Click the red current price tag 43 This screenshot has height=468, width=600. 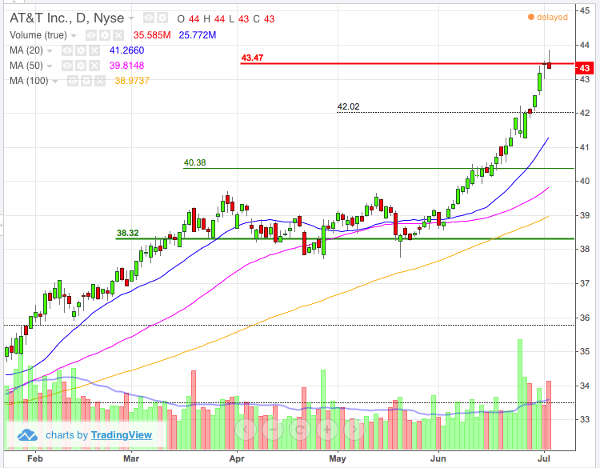tap(584, 68)
